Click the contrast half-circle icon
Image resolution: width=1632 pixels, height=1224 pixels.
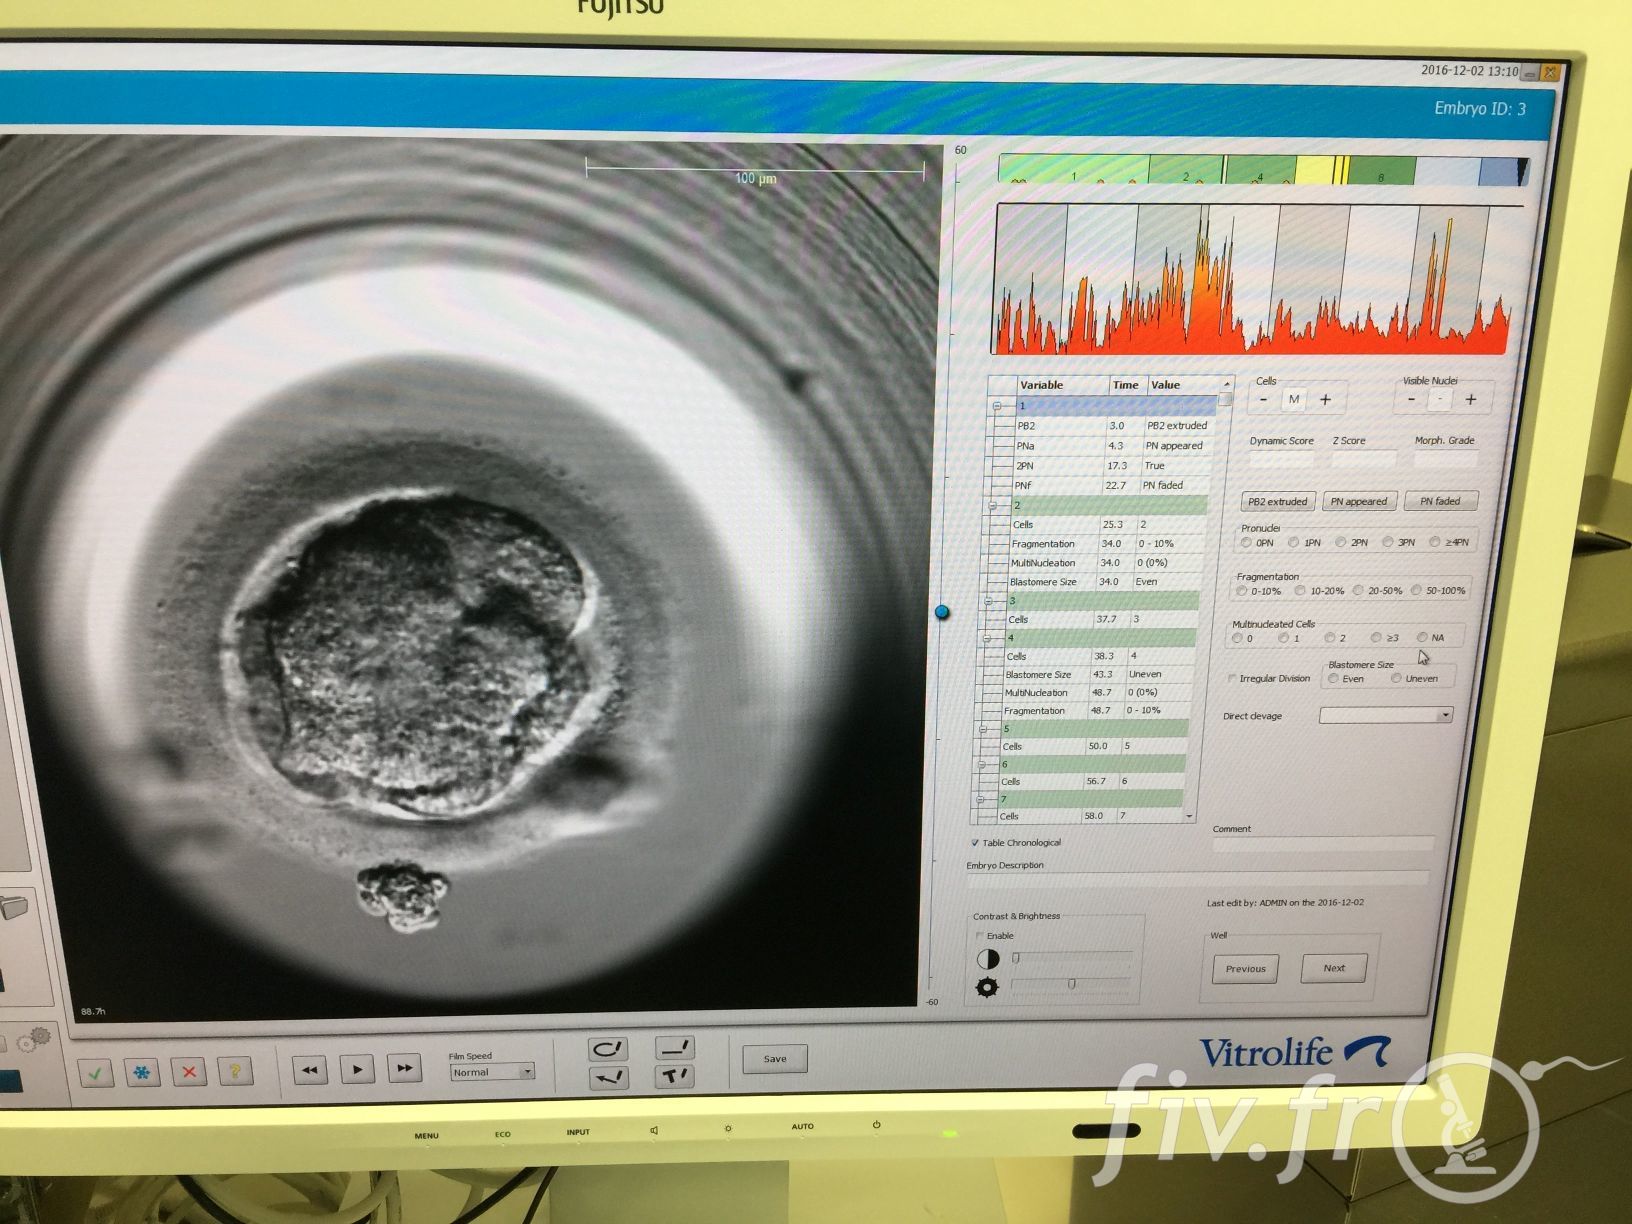click(x=988, y=958)
